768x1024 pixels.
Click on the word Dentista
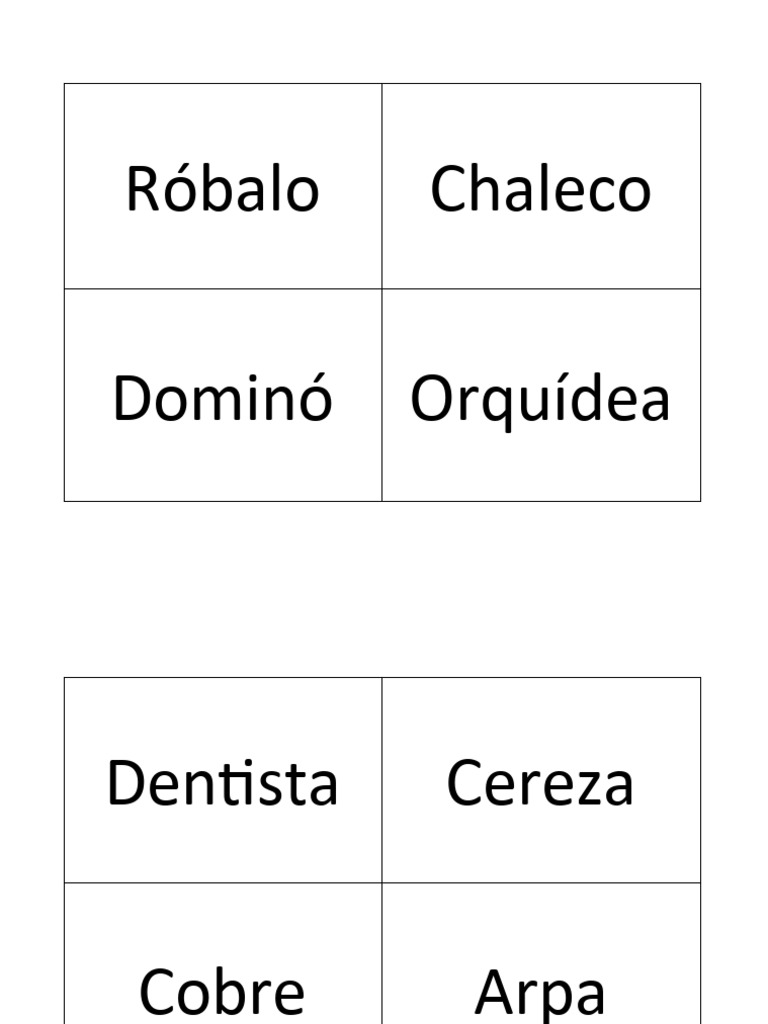(x=222, y=783)
